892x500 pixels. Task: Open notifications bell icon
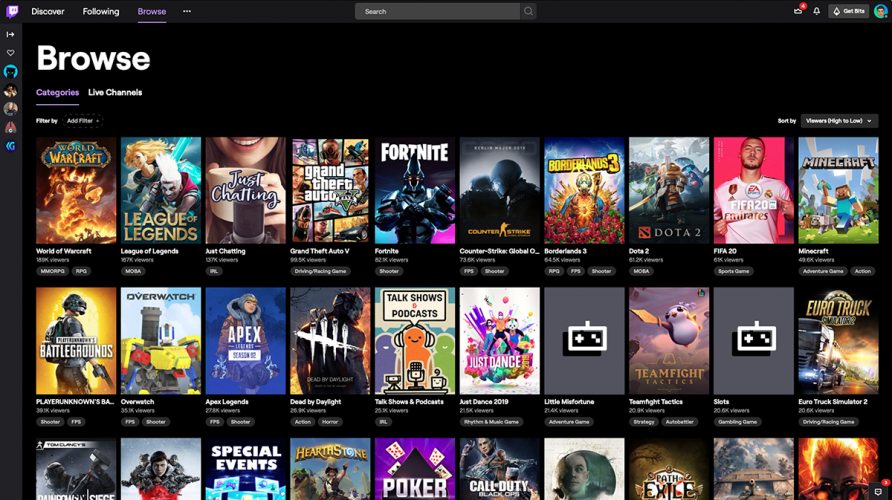tap(816, 11)
